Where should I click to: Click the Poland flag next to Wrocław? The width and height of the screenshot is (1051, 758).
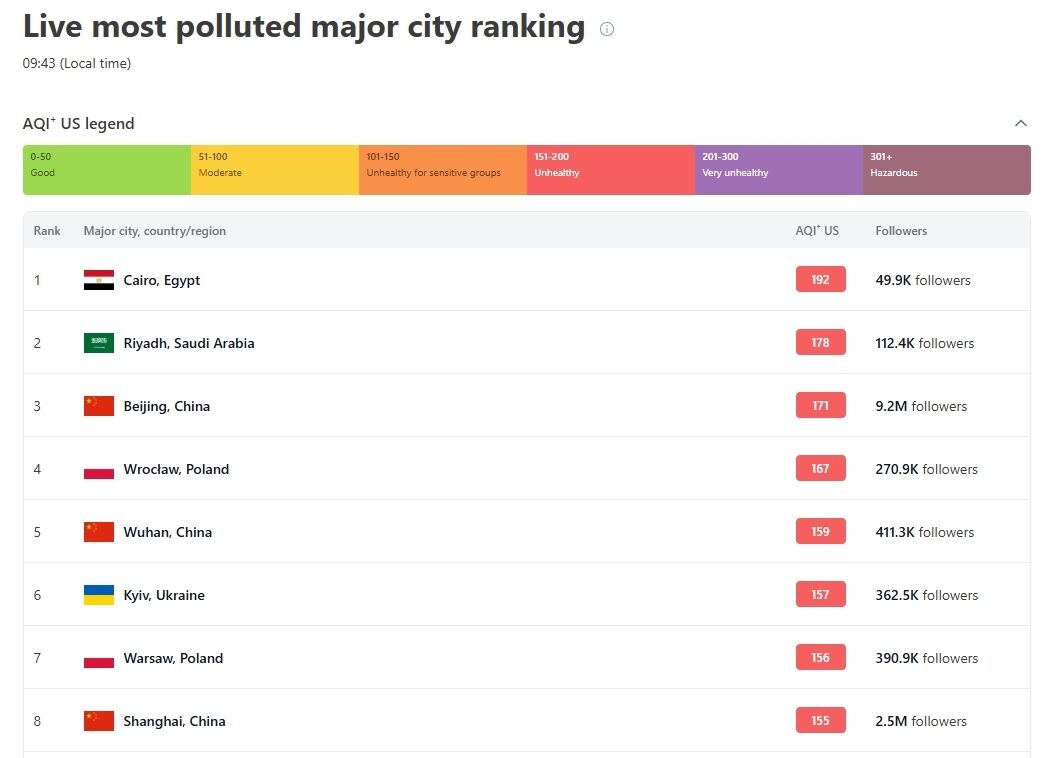98,469
